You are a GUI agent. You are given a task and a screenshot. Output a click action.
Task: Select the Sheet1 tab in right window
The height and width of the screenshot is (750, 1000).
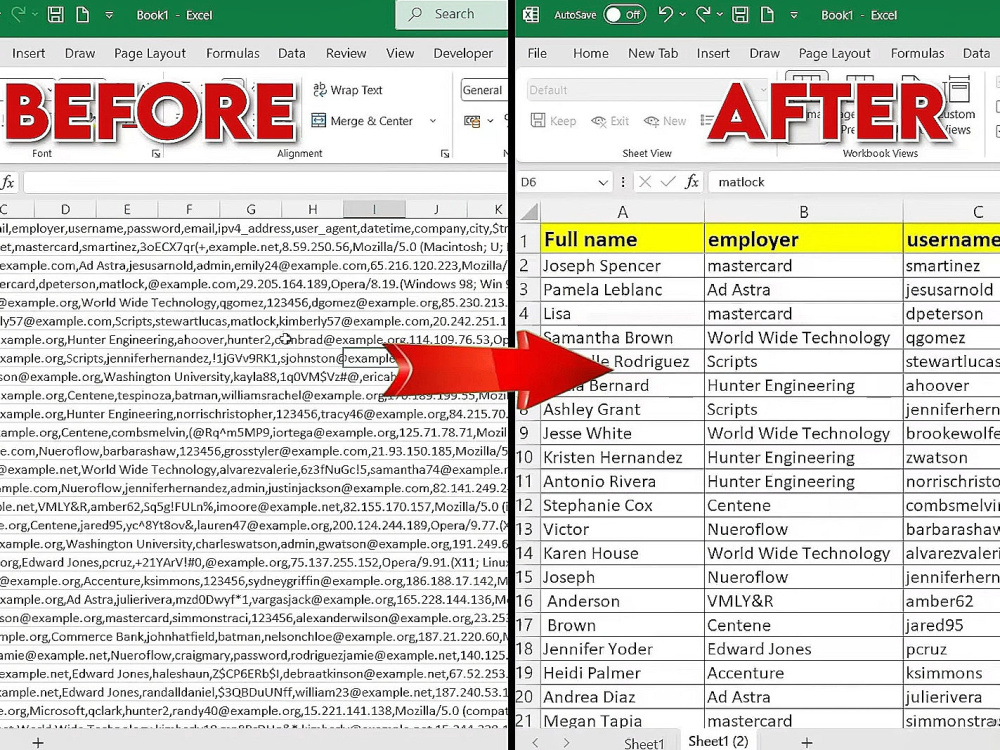coord(643,743)
